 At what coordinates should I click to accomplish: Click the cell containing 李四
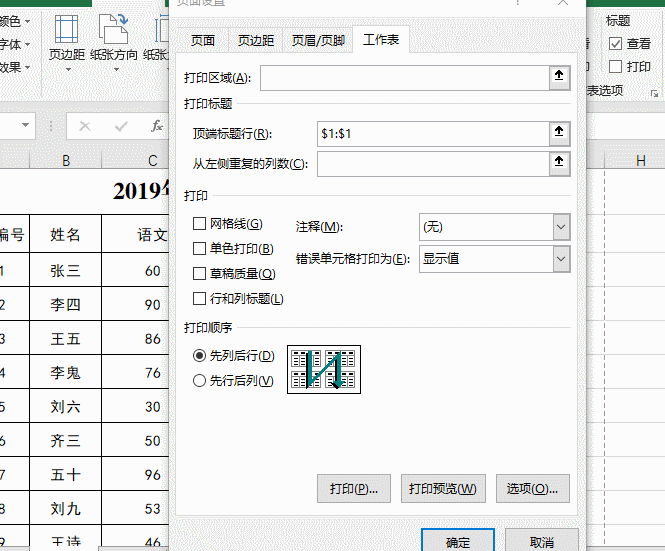point(65,304)
